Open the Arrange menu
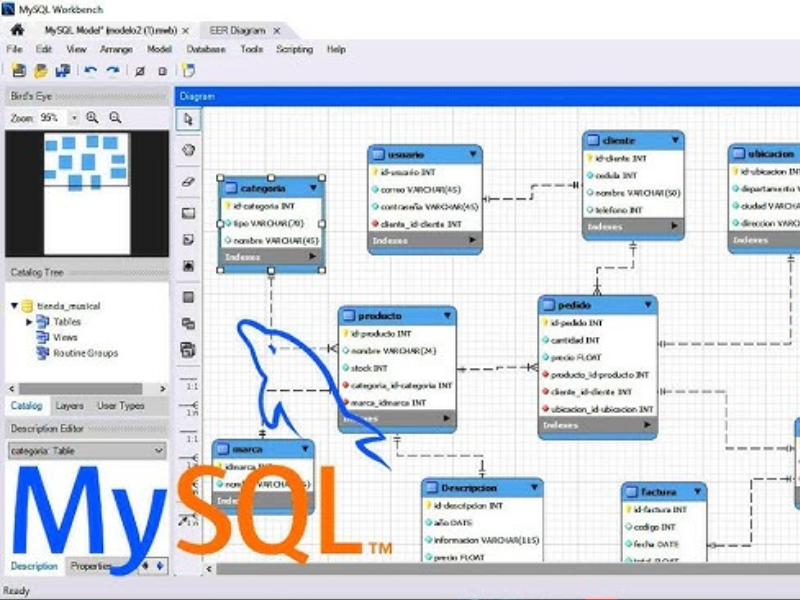800x600 pixels. [116, 49]
